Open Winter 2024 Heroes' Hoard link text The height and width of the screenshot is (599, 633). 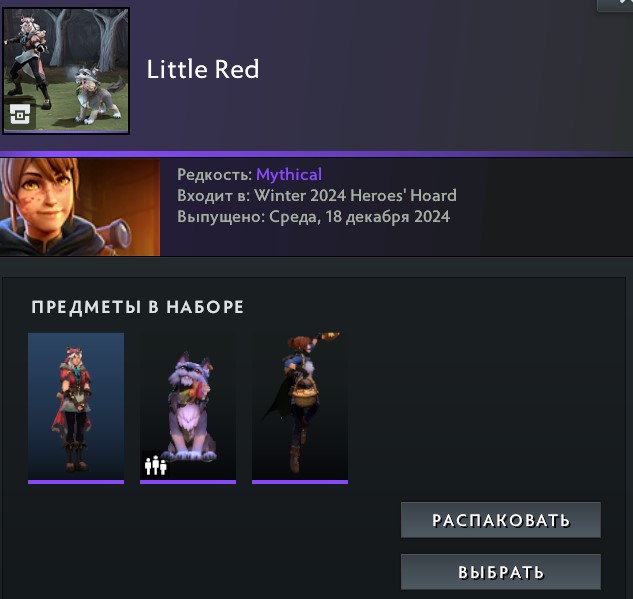point(355,195)
